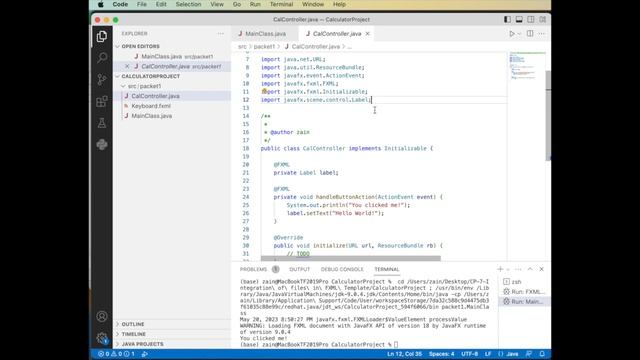Expand the Timeline section
Viewport: 640px width, 360px height.
pos(133,334)
